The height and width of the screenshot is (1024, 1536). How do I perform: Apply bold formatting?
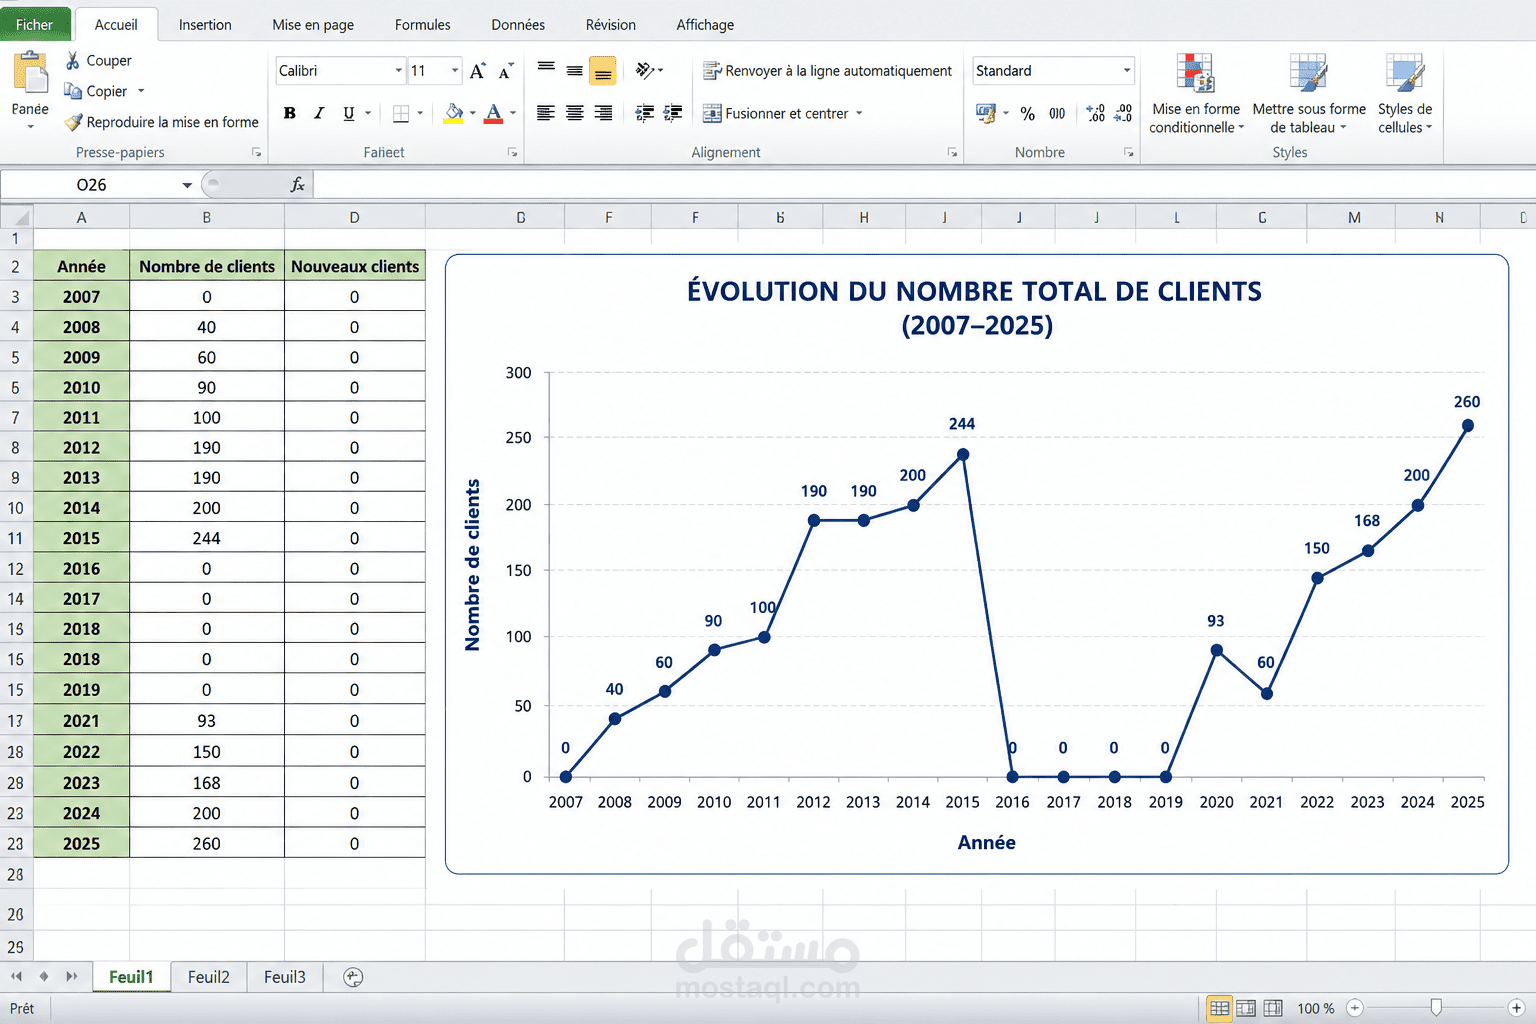(290, 113)
